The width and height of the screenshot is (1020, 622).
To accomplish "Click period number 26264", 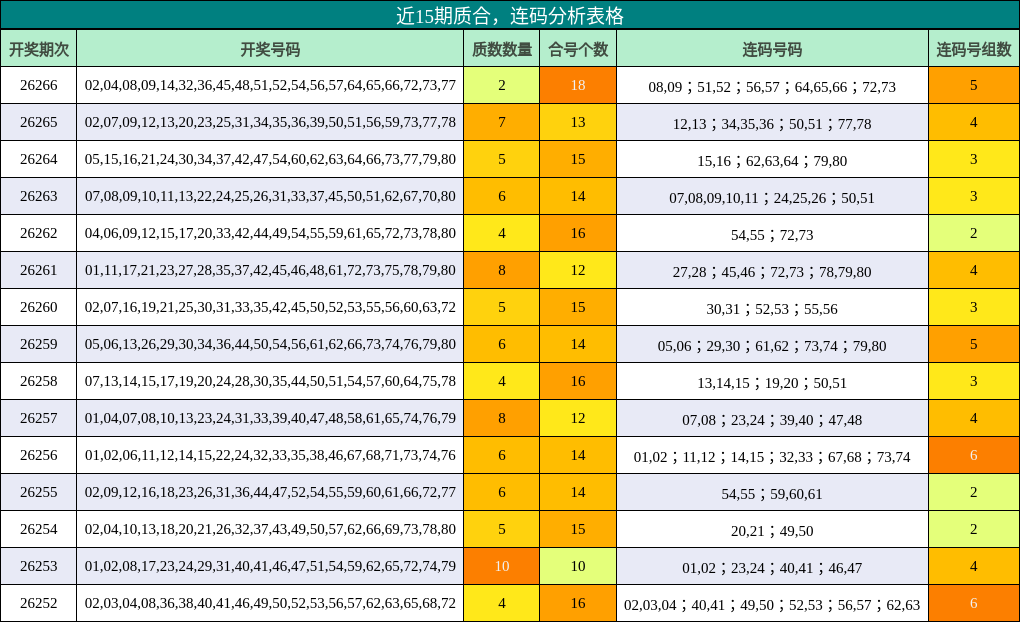I will (x=38, y=159).
